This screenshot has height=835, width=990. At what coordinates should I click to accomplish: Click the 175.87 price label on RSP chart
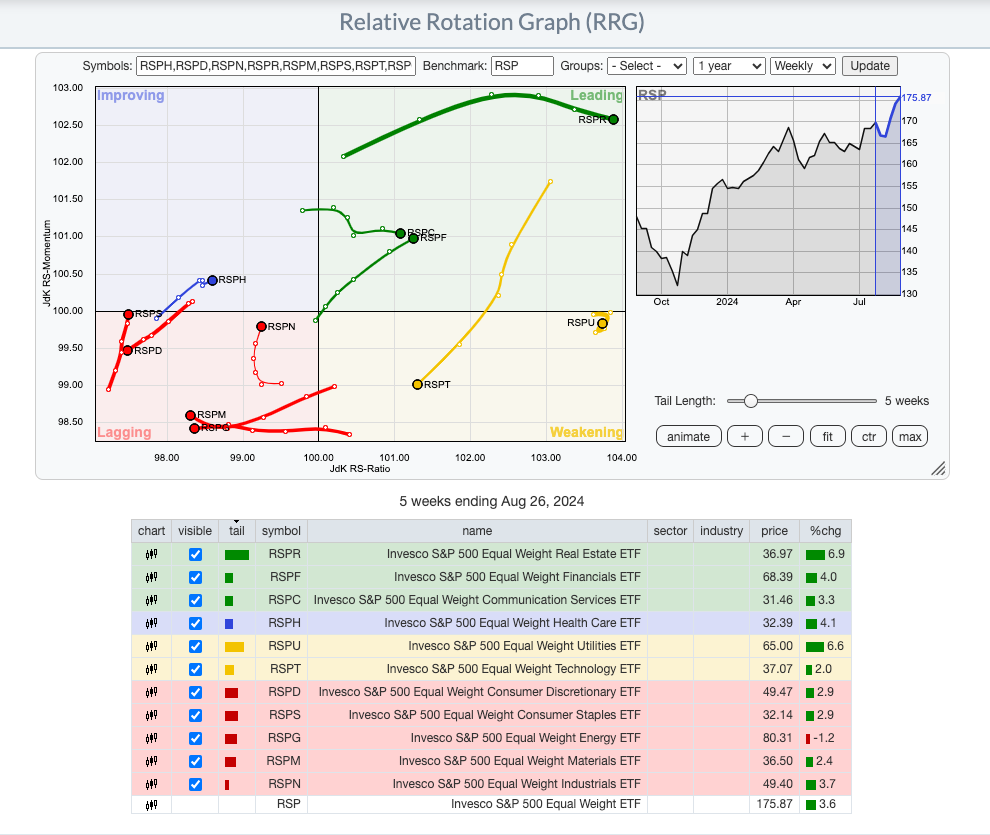pos(916,97)
